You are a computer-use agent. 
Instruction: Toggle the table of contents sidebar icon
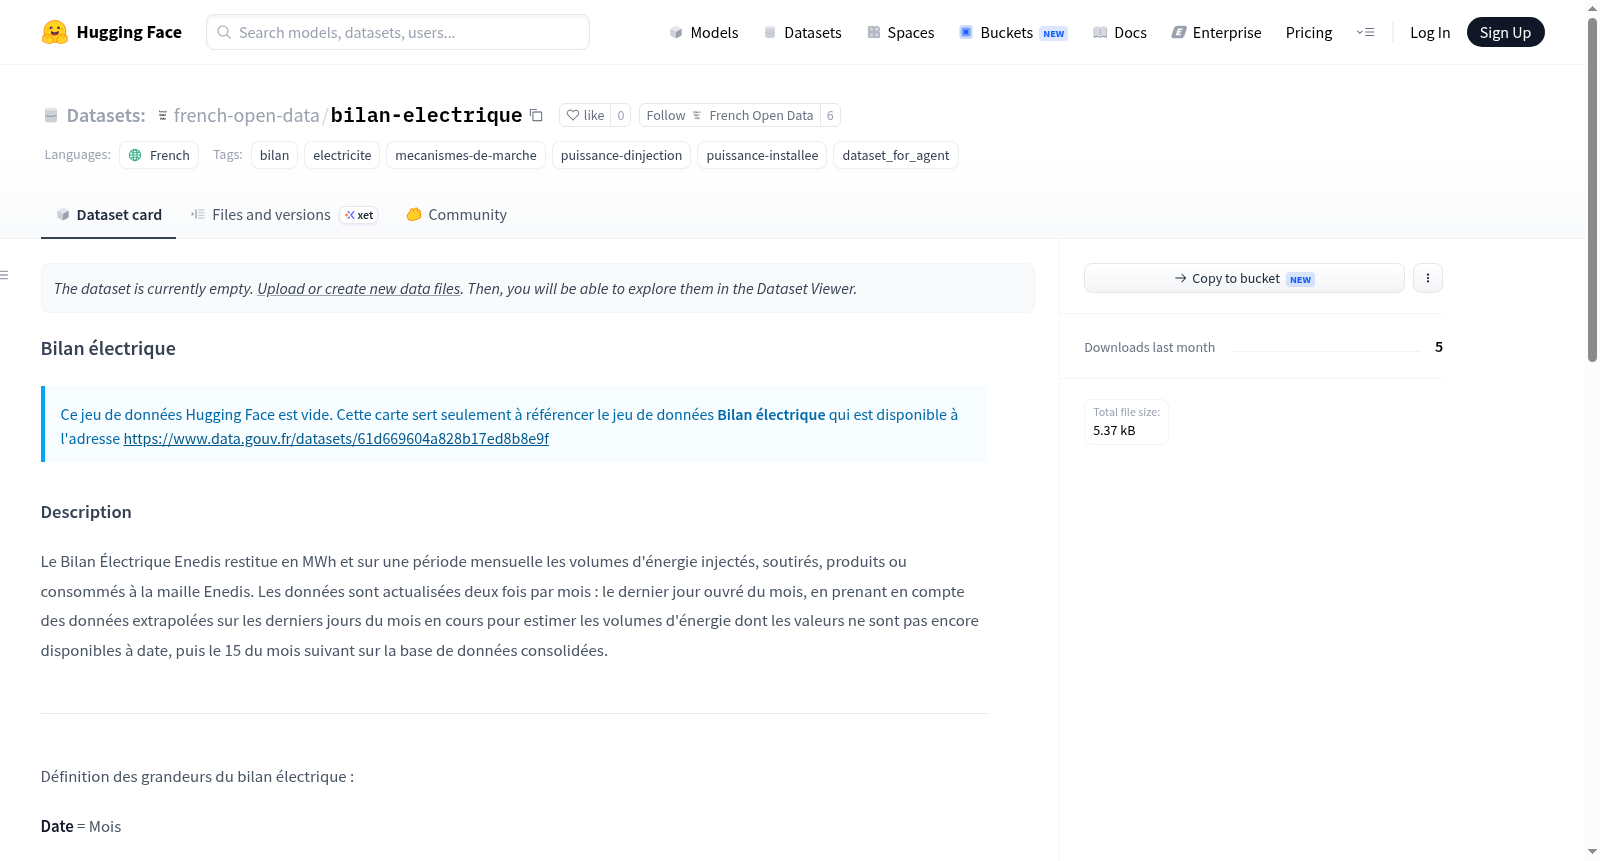5,275
